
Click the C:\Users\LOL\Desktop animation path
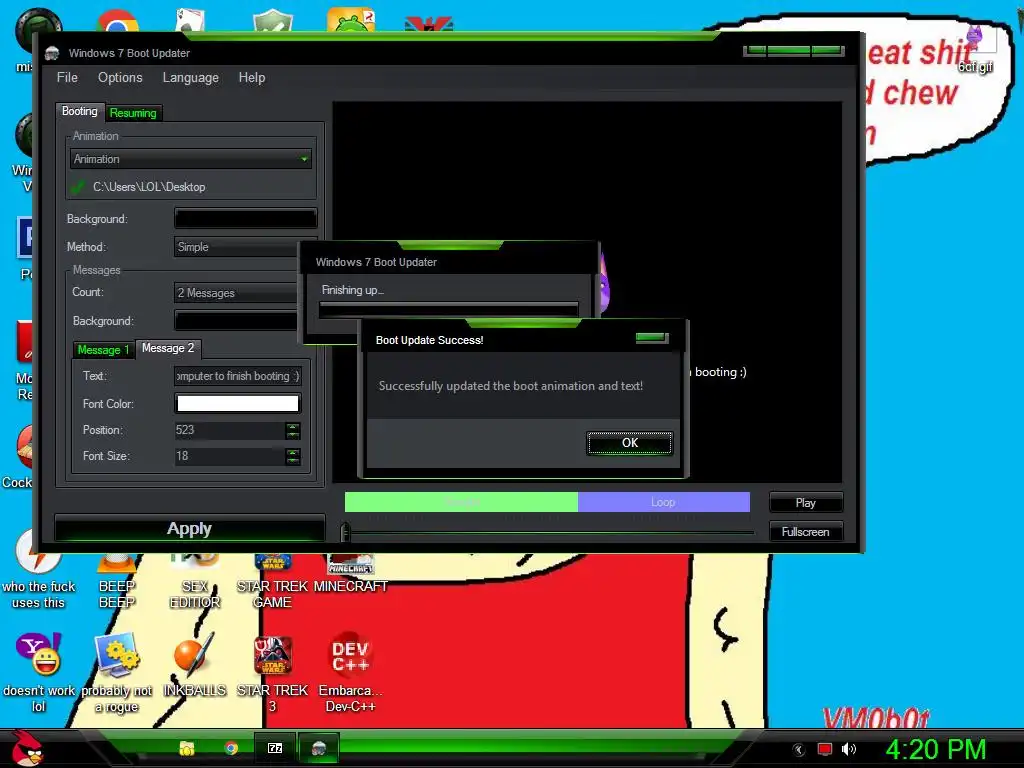point(149,187)
